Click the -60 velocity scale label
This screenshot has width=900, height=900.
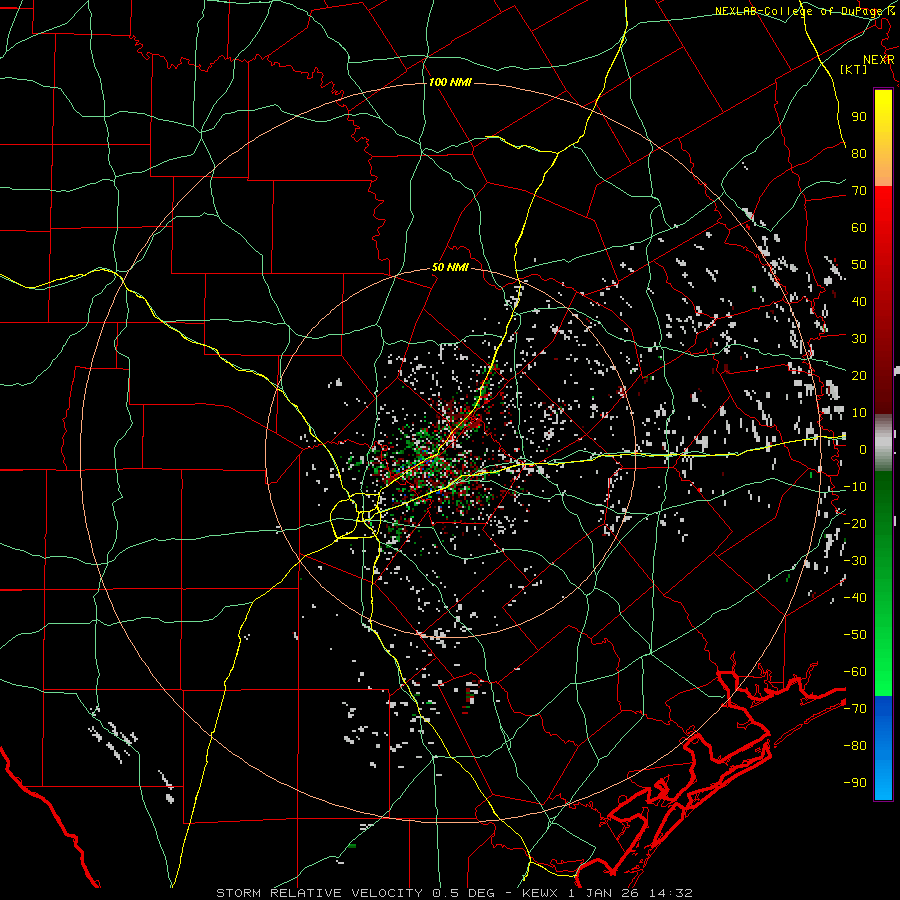click(x=855, y=672)
